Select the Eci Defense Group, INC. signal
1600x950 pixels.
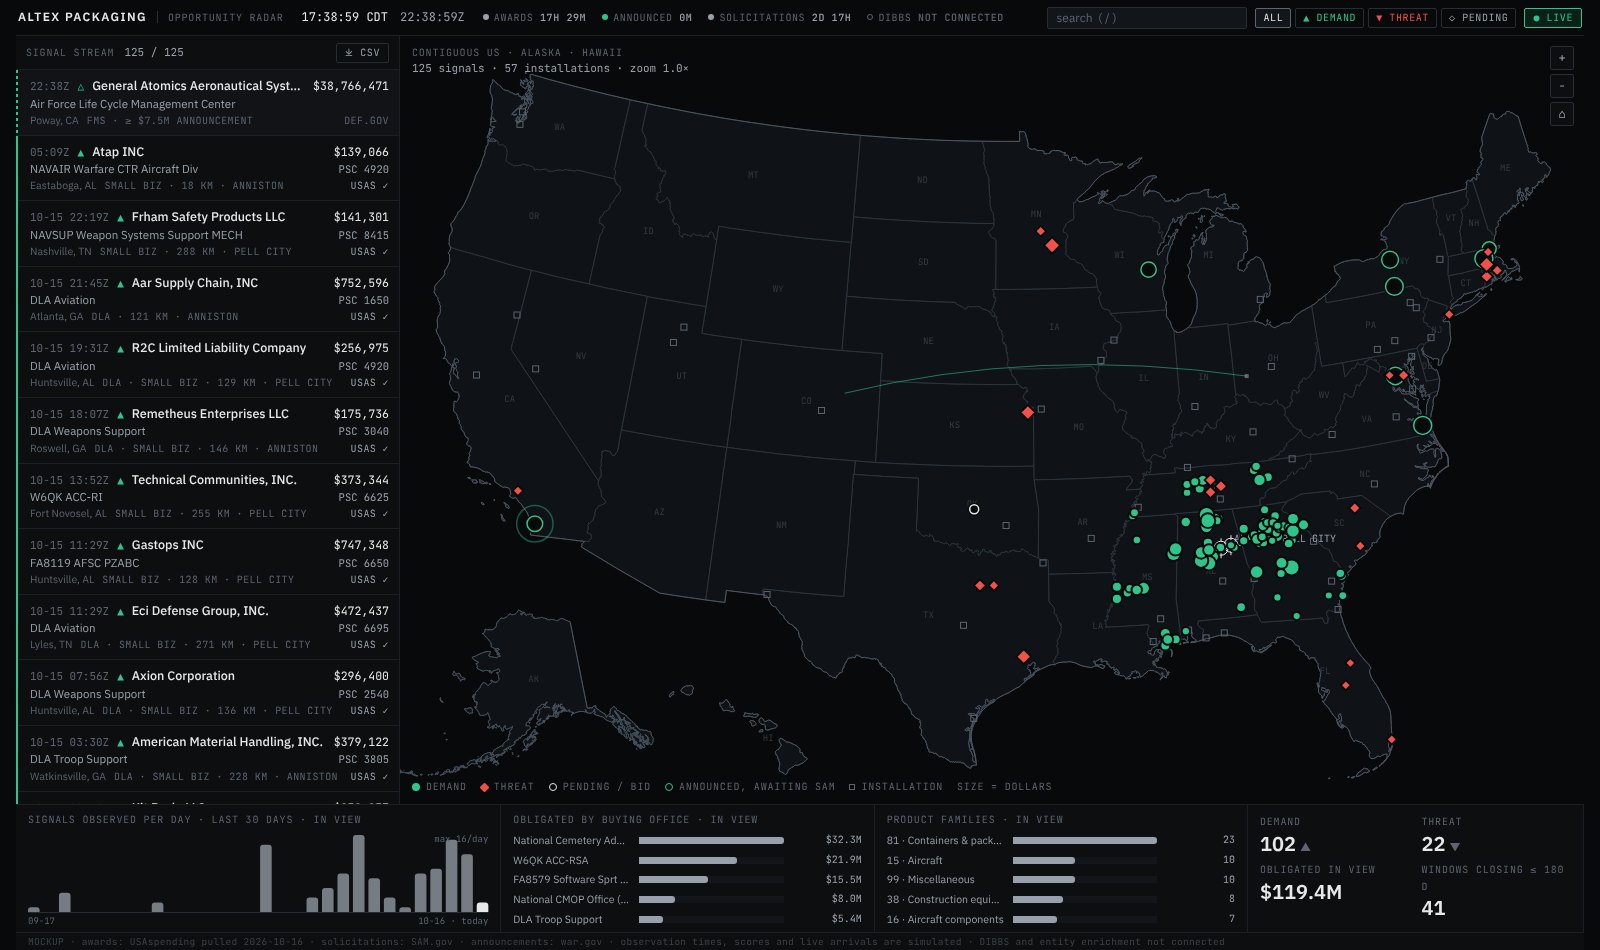pos(208,627)
